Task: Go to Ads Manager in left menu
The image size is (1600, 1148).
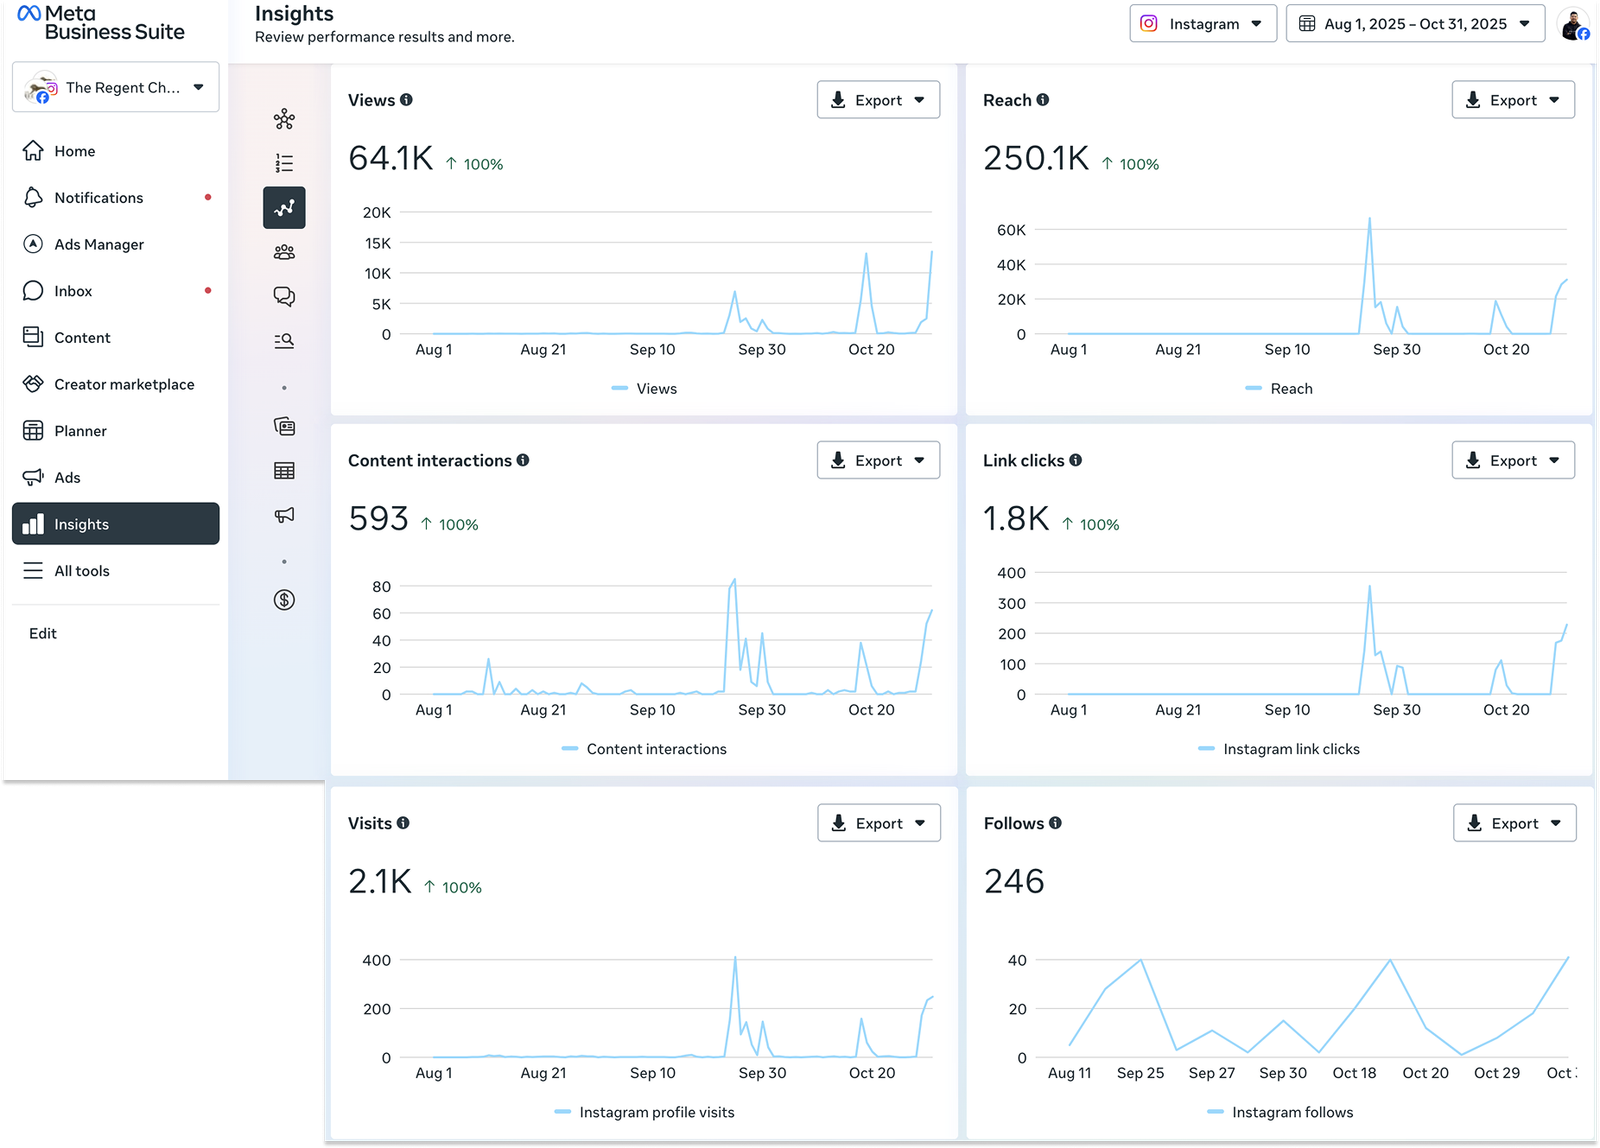Action: tap(99, 244)
